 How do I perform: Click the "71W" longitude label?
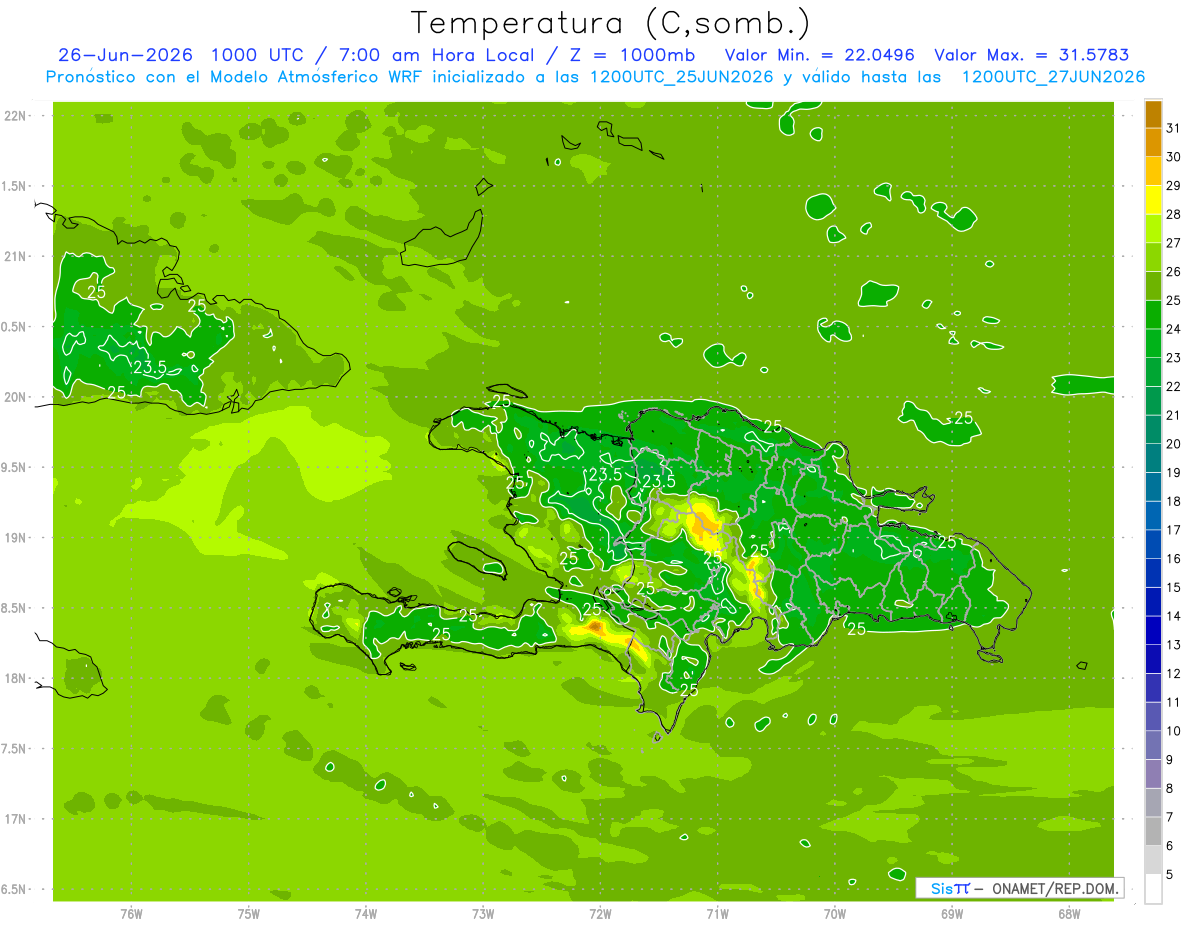717,914
